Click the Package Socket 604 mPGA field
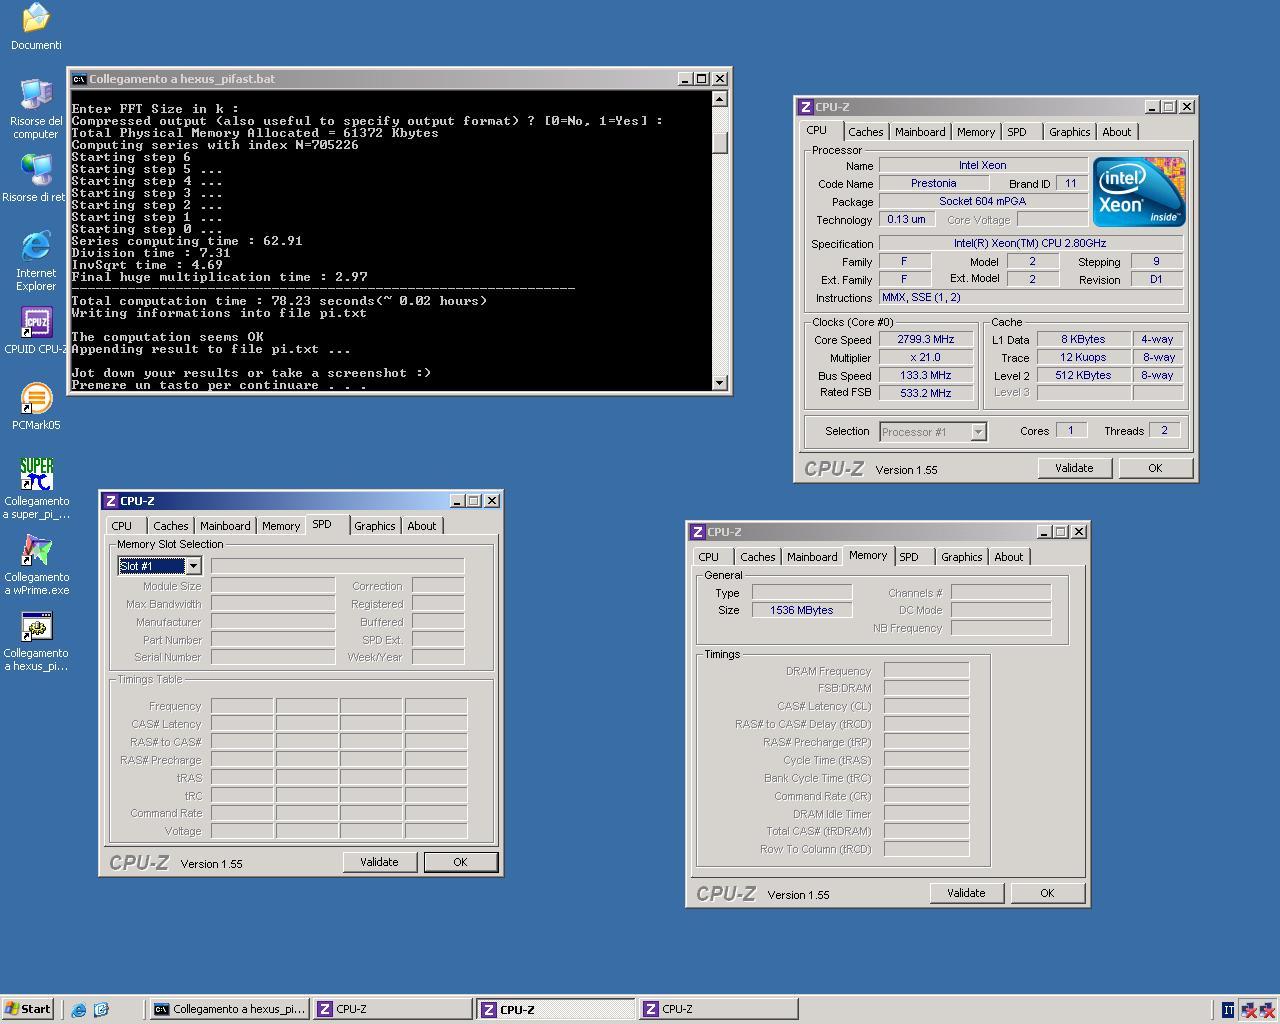Viewport: 1280px width, 1024px height. [x=982, y=202]
